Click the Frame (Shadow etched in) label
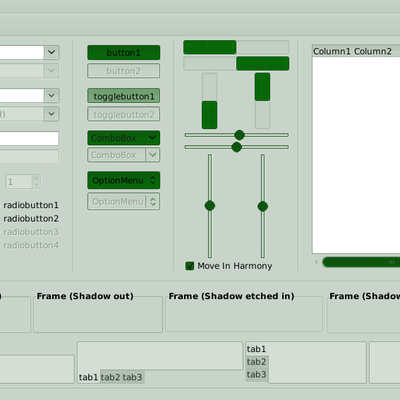400x400 pixels. click(x=231, y=296)
